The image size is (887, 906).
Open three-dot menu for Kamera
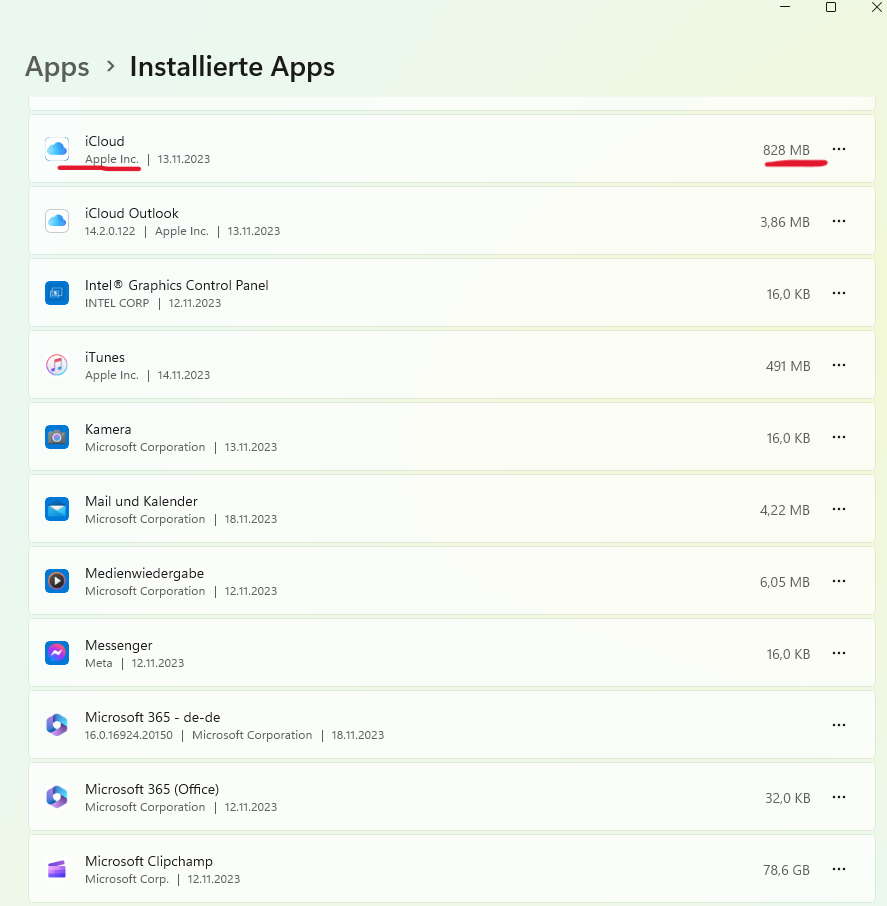point(839,437)
